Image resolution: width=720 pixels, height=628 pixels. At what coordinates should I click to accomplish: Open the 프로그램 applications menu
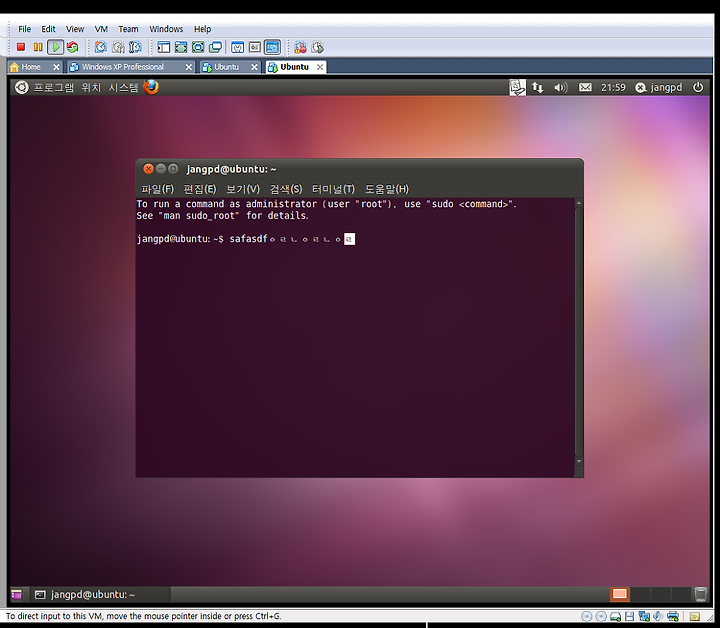point(53,87)
